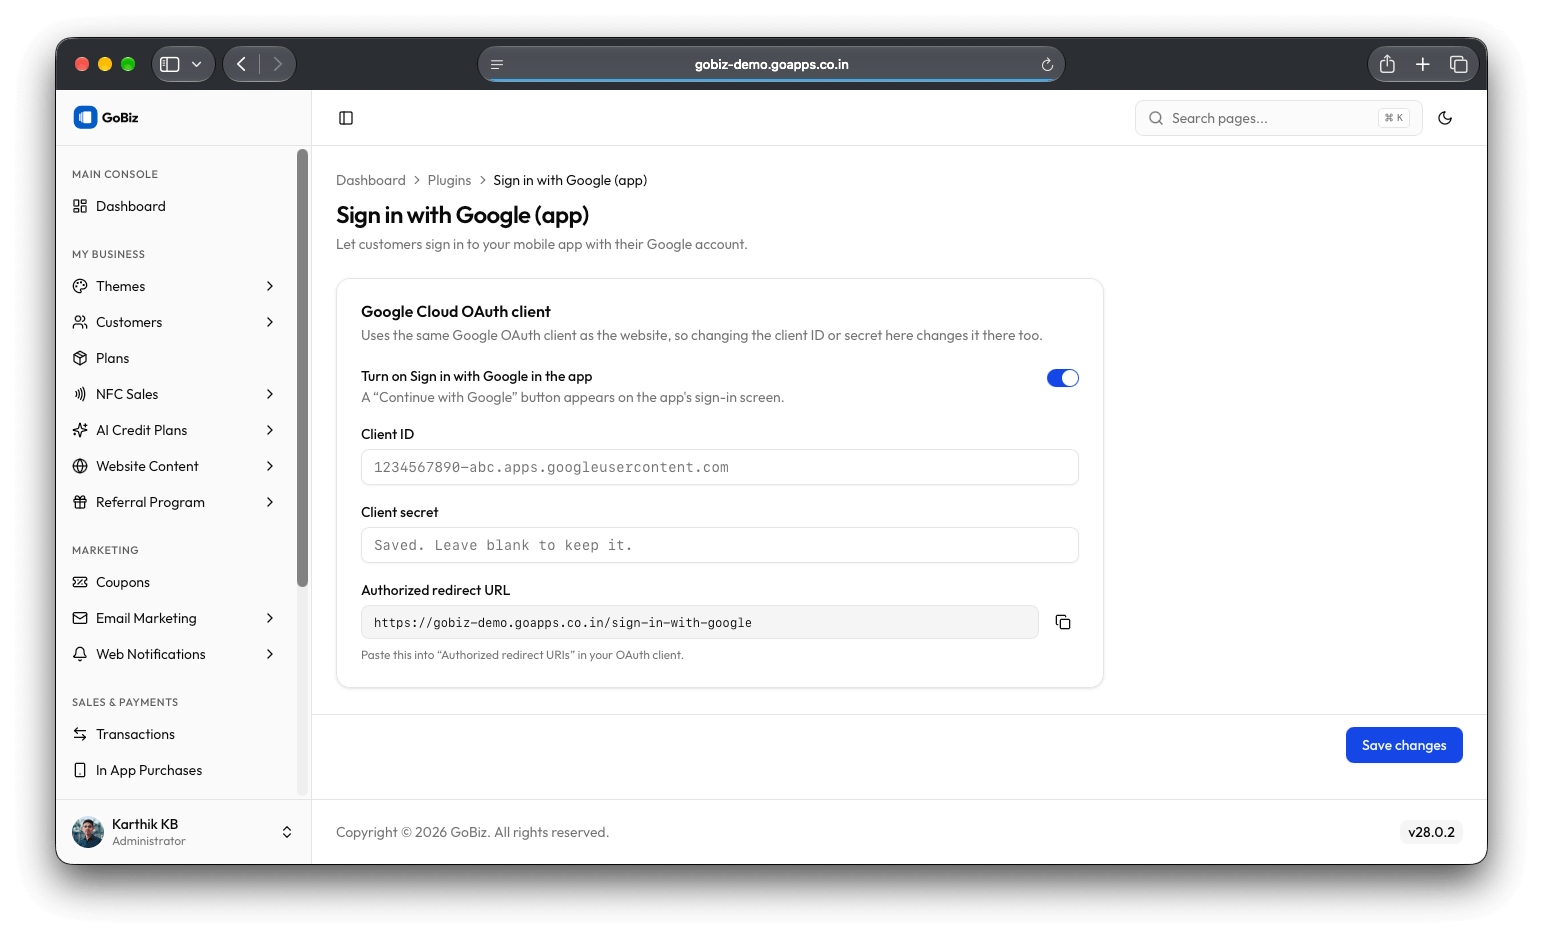Focus the Client ID field

point(720,467)
